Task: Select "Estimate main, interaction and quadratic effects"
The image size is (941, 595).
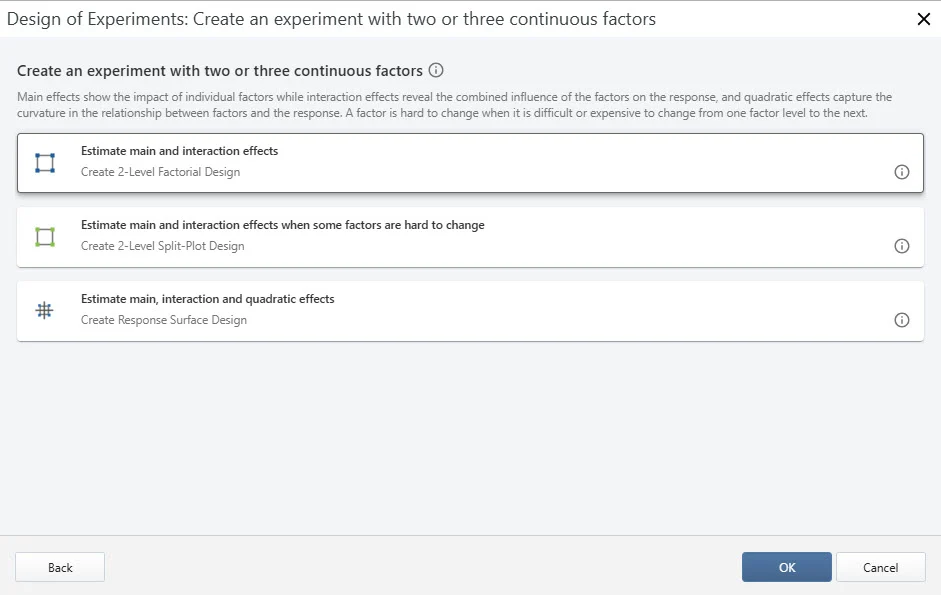Action: 207,299
